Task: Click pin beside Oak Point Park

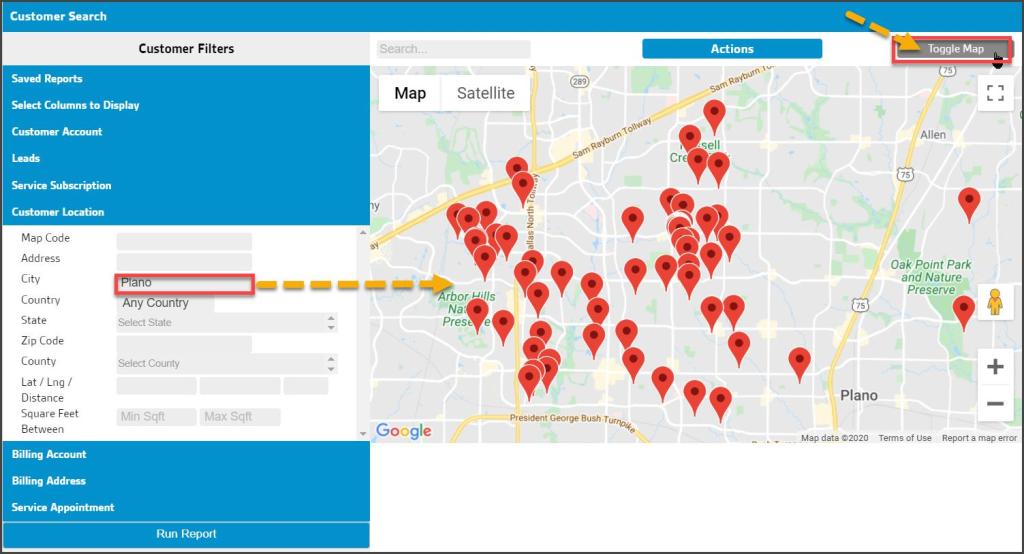Action: tap(963, 309)
